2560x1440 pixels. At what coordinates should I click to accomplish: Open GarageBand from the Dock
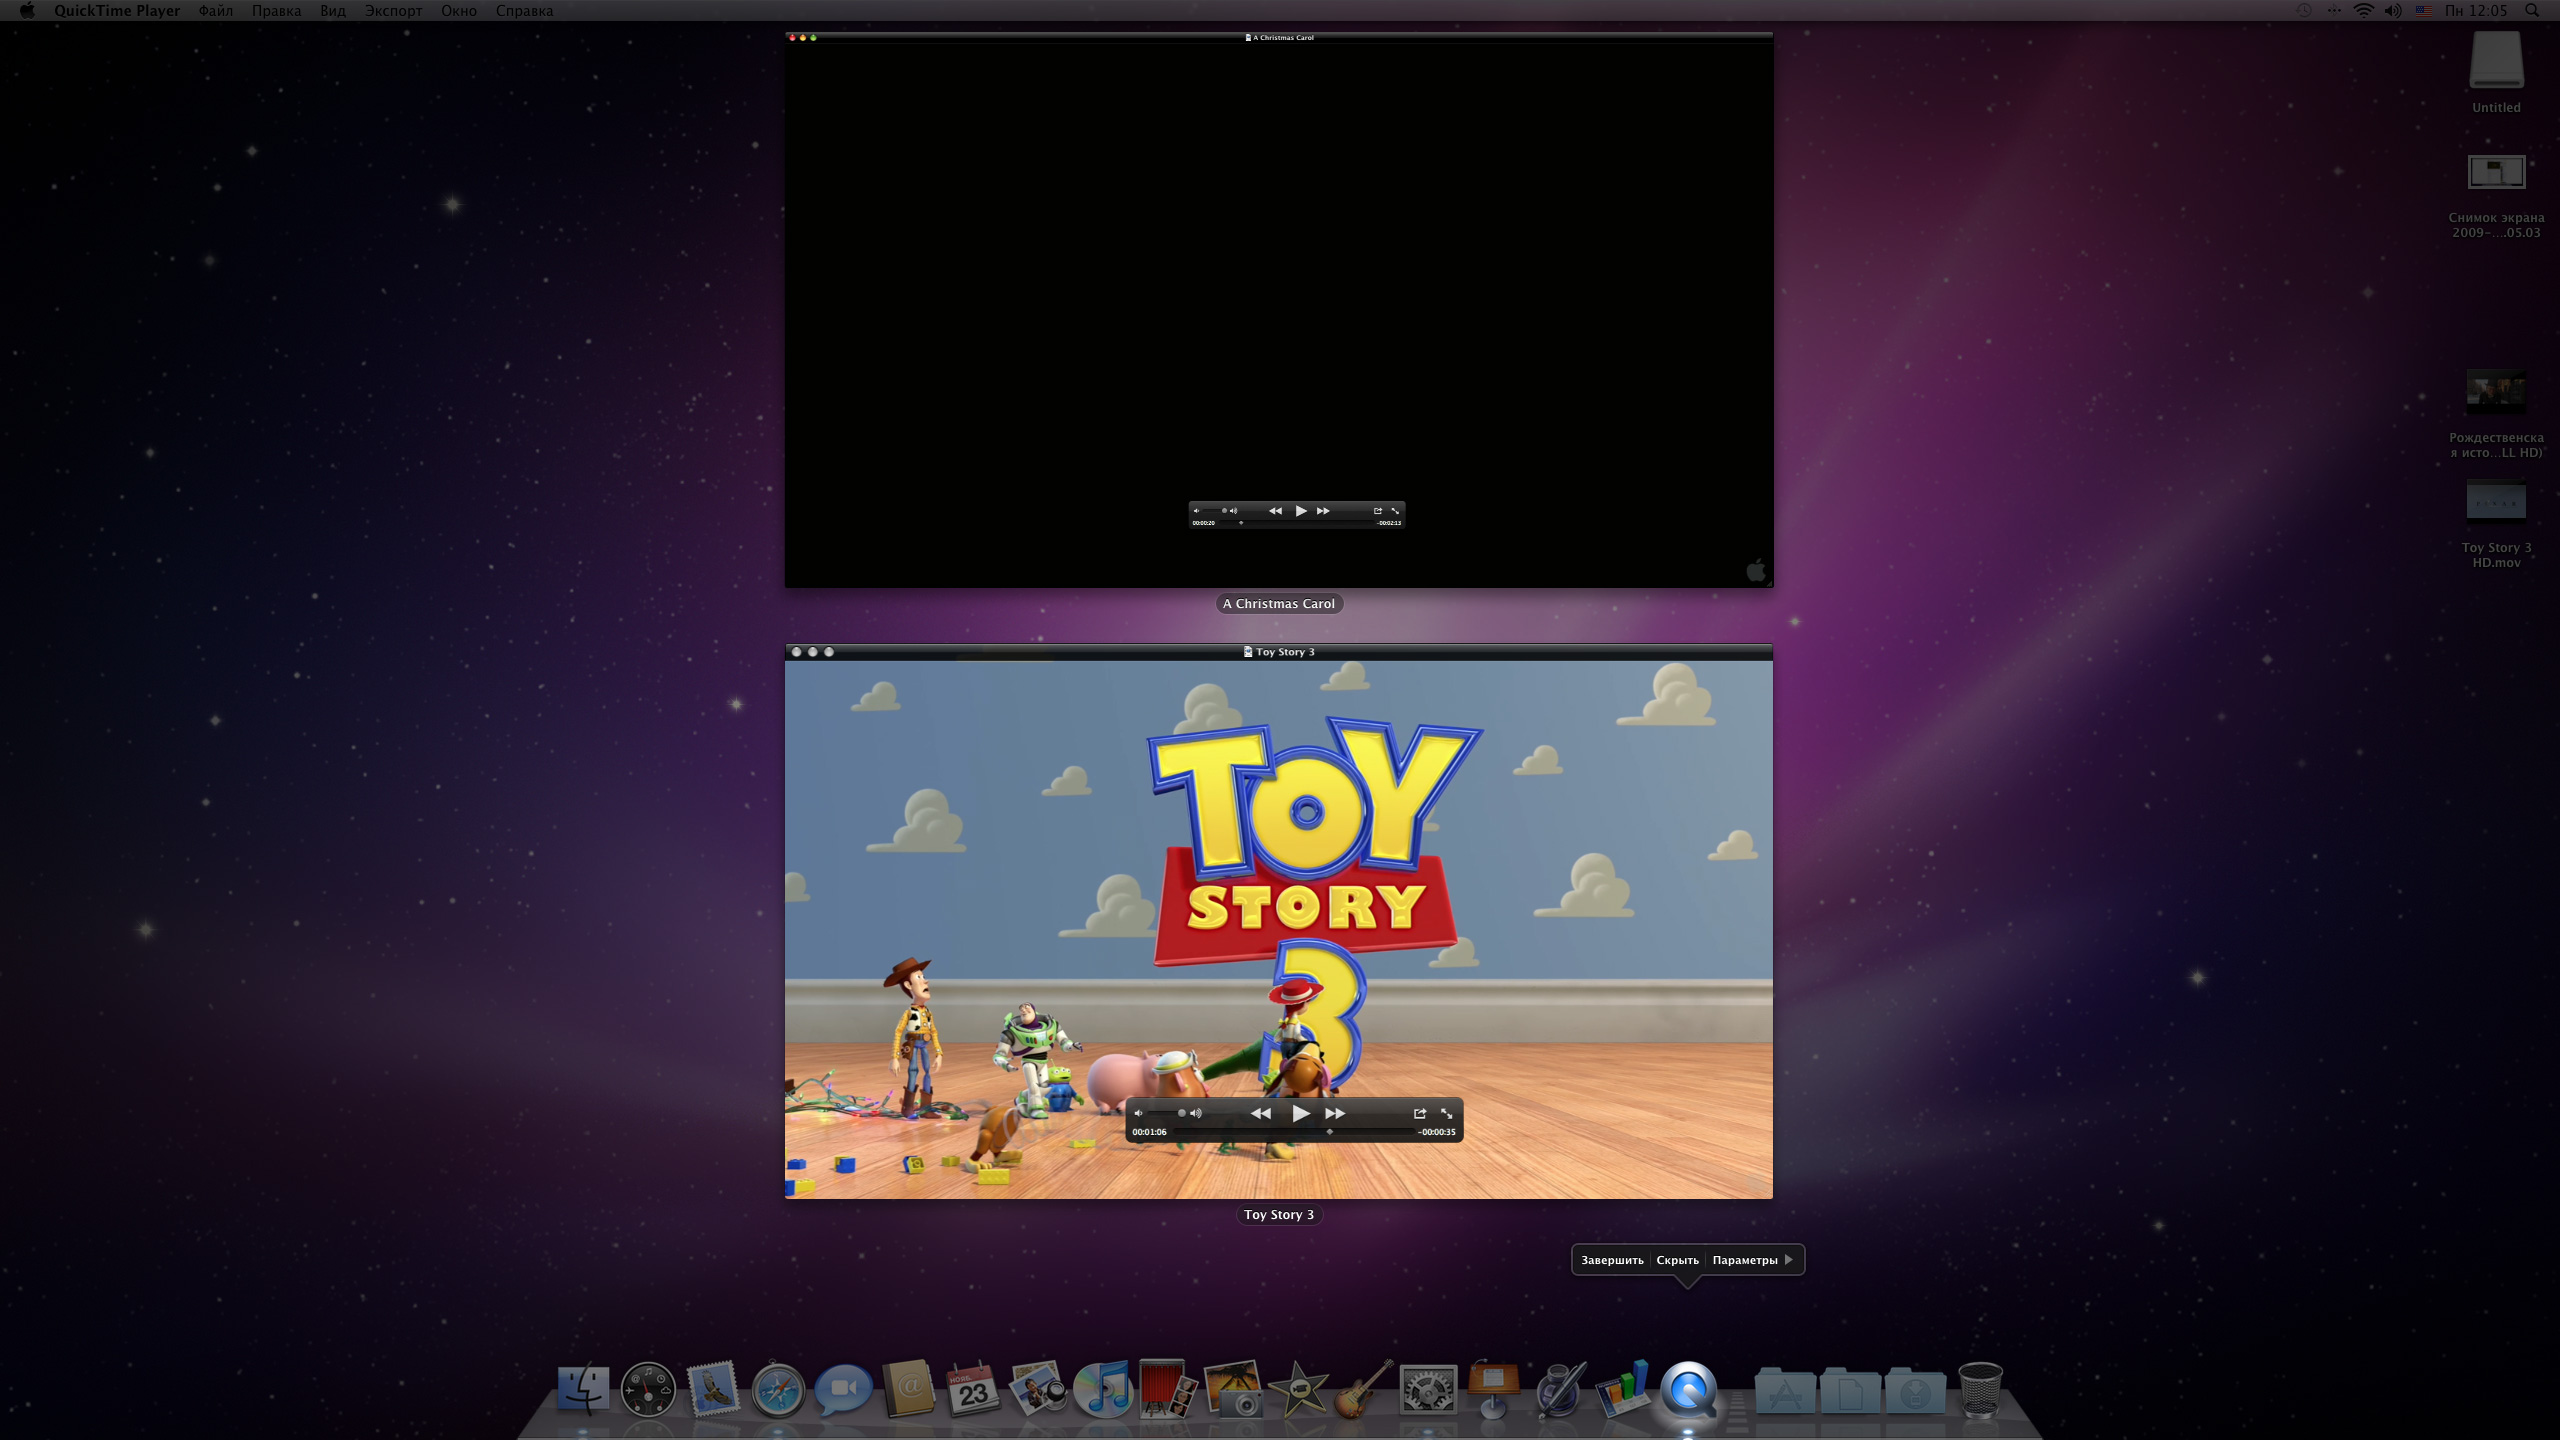click(x=1363, y=1388)
